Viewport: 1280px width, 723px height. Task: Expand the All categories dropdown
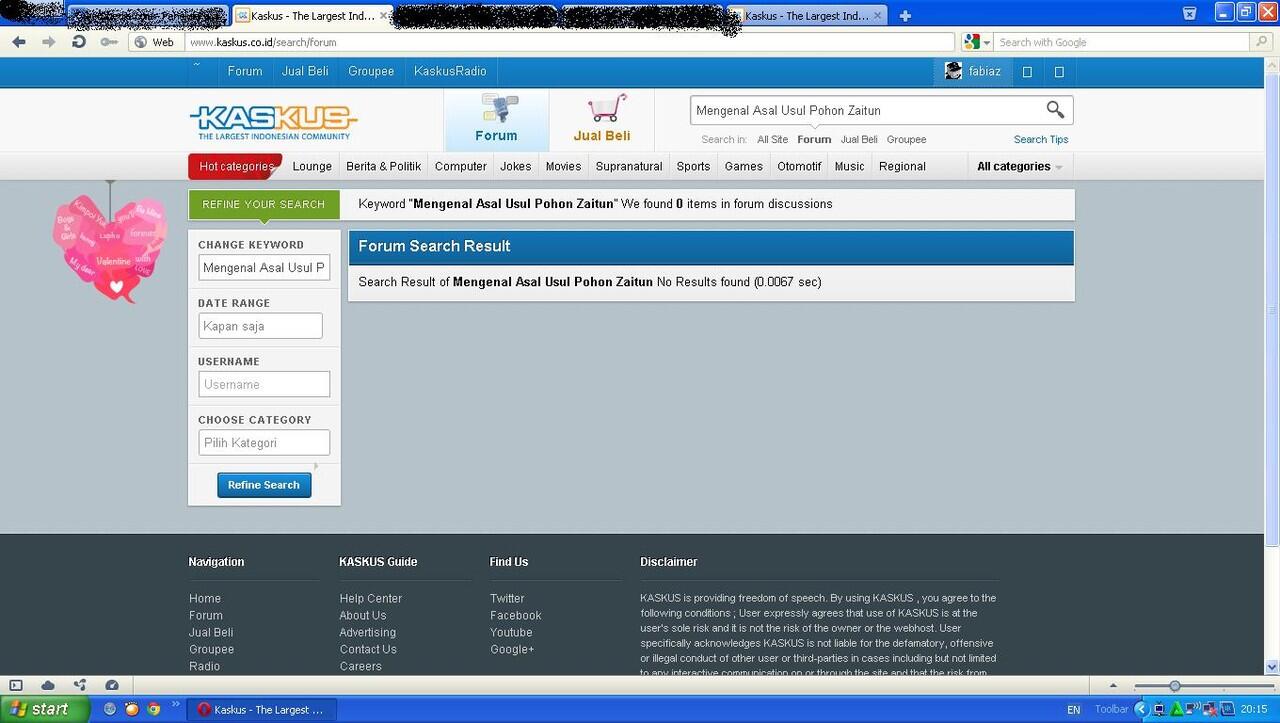pos(1019,166)
